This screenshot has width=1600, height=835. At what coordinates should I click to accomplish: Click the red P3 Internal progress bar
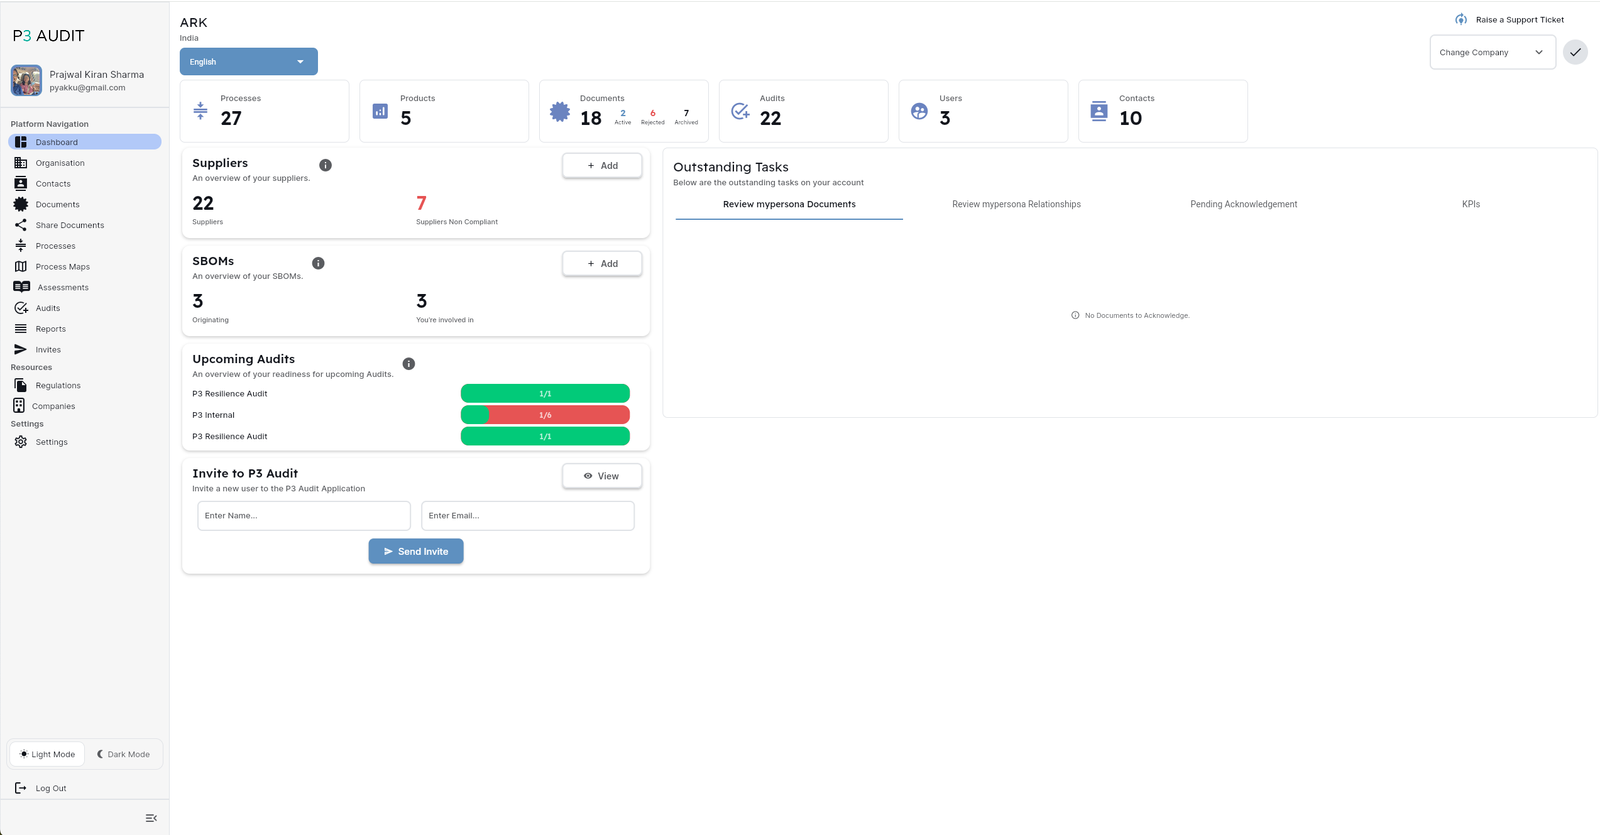[545, 415]
